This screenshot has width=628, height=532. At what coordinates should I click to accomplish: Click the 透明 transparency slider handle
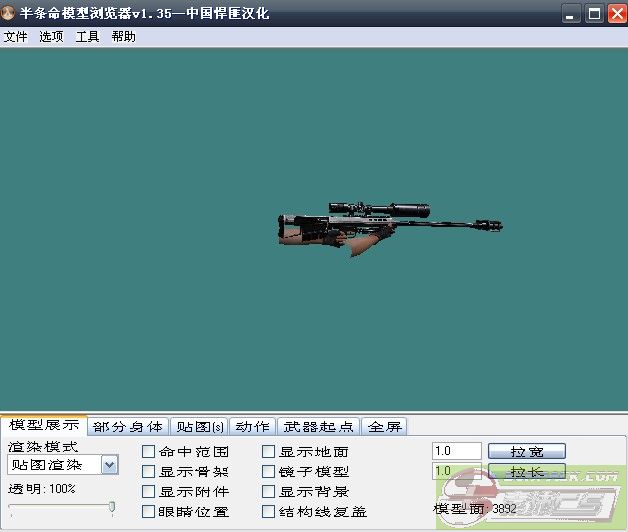click(x=112, y=507)
